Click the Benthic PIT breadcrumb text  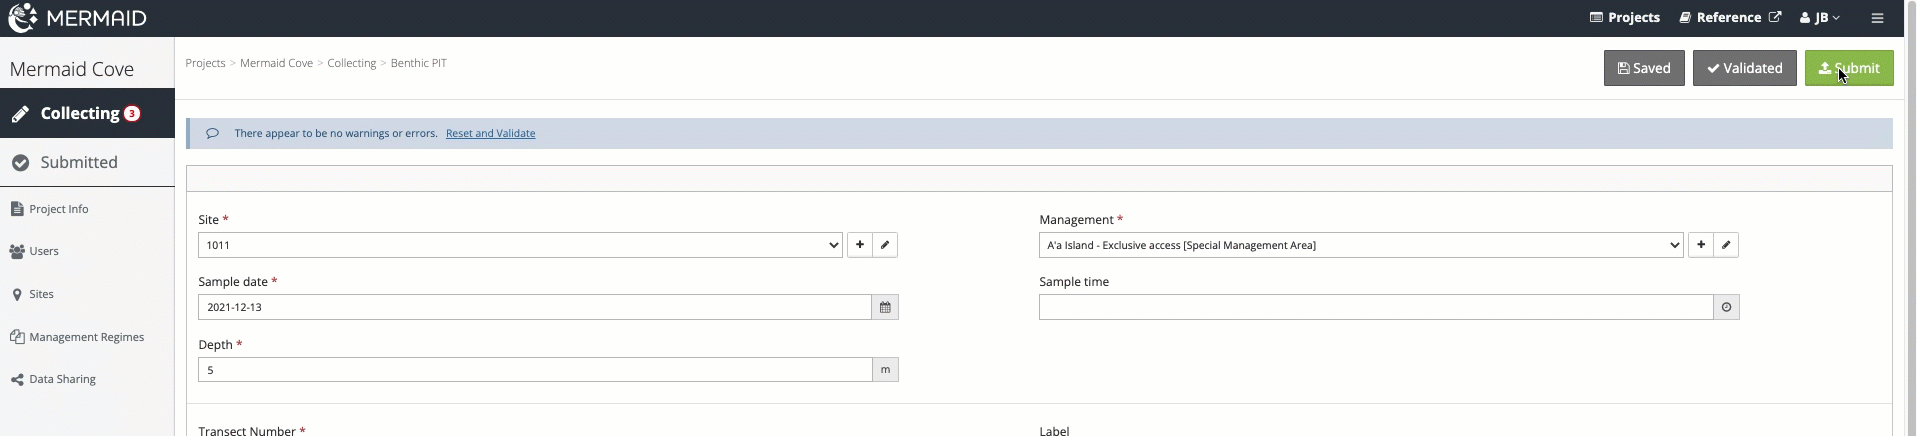tap(418, 63)
